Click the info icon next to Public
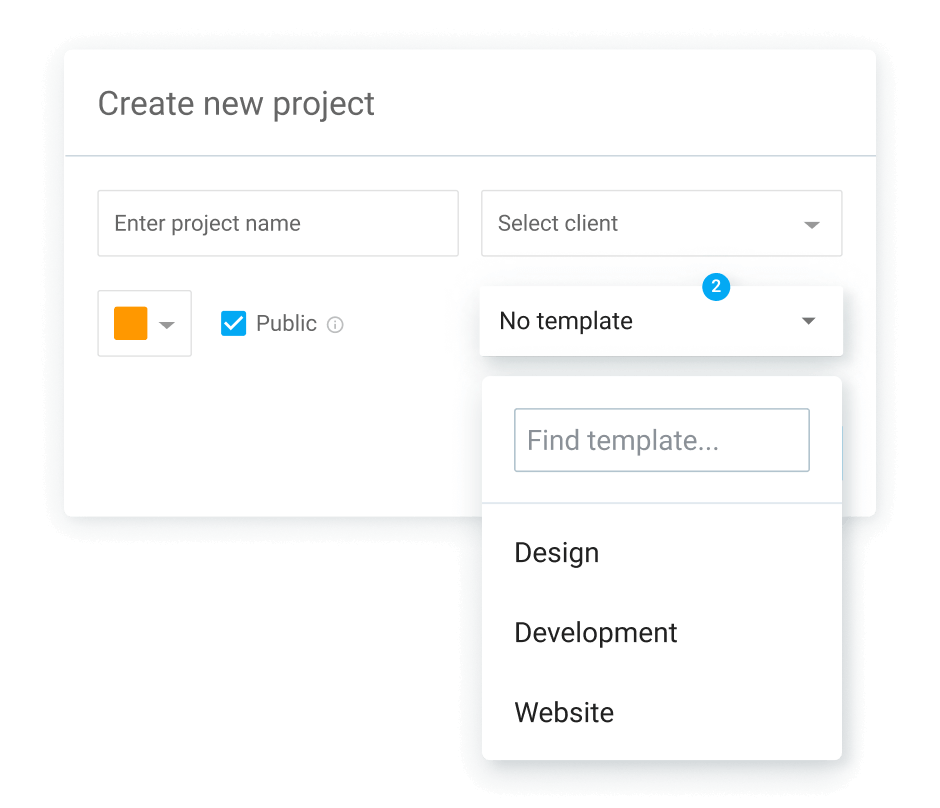 tap(335, 324)
